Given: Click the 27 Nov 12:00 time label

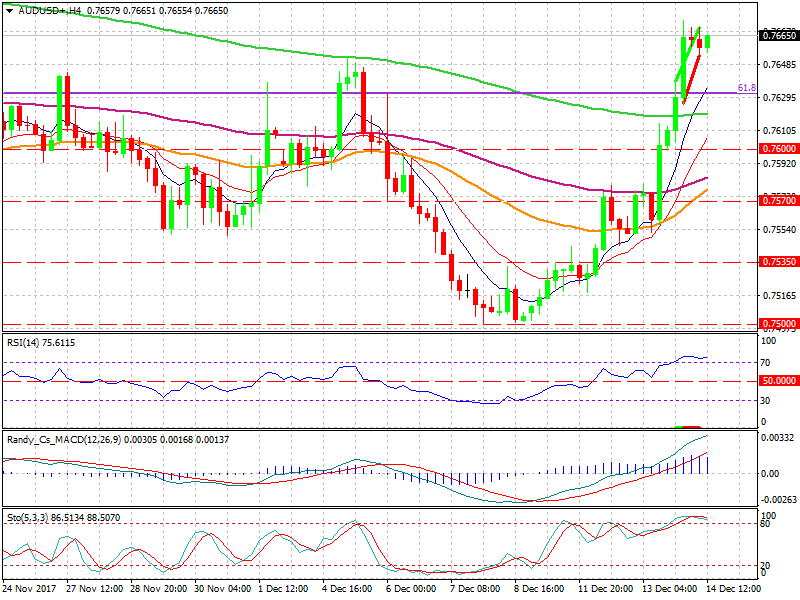Looking at the screenshot, I should 94,588.
